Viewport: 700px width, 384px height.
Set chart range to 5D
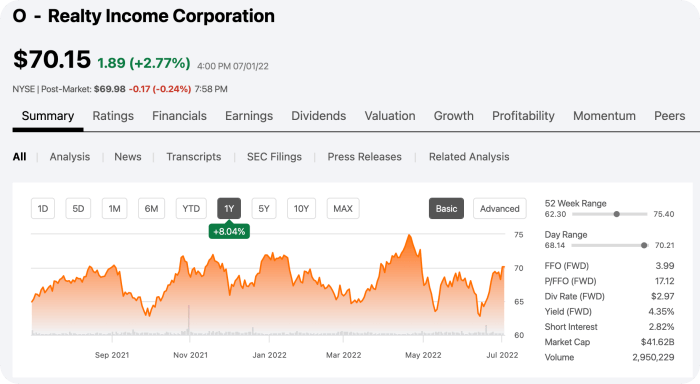point(78,209)
